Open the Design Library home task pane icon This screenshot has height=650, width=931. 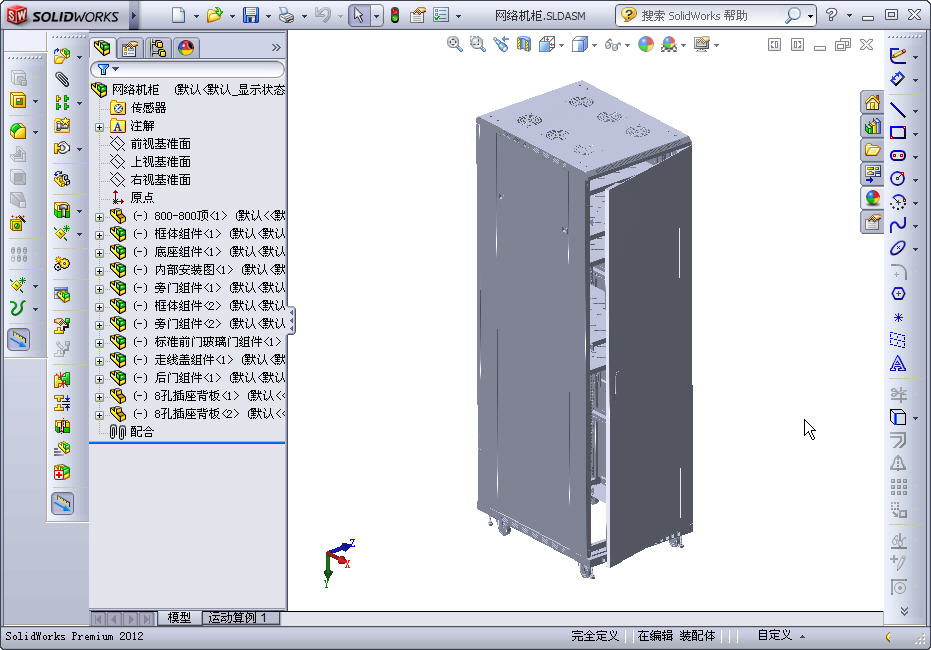pyautogui.click(x=872, y=103)
